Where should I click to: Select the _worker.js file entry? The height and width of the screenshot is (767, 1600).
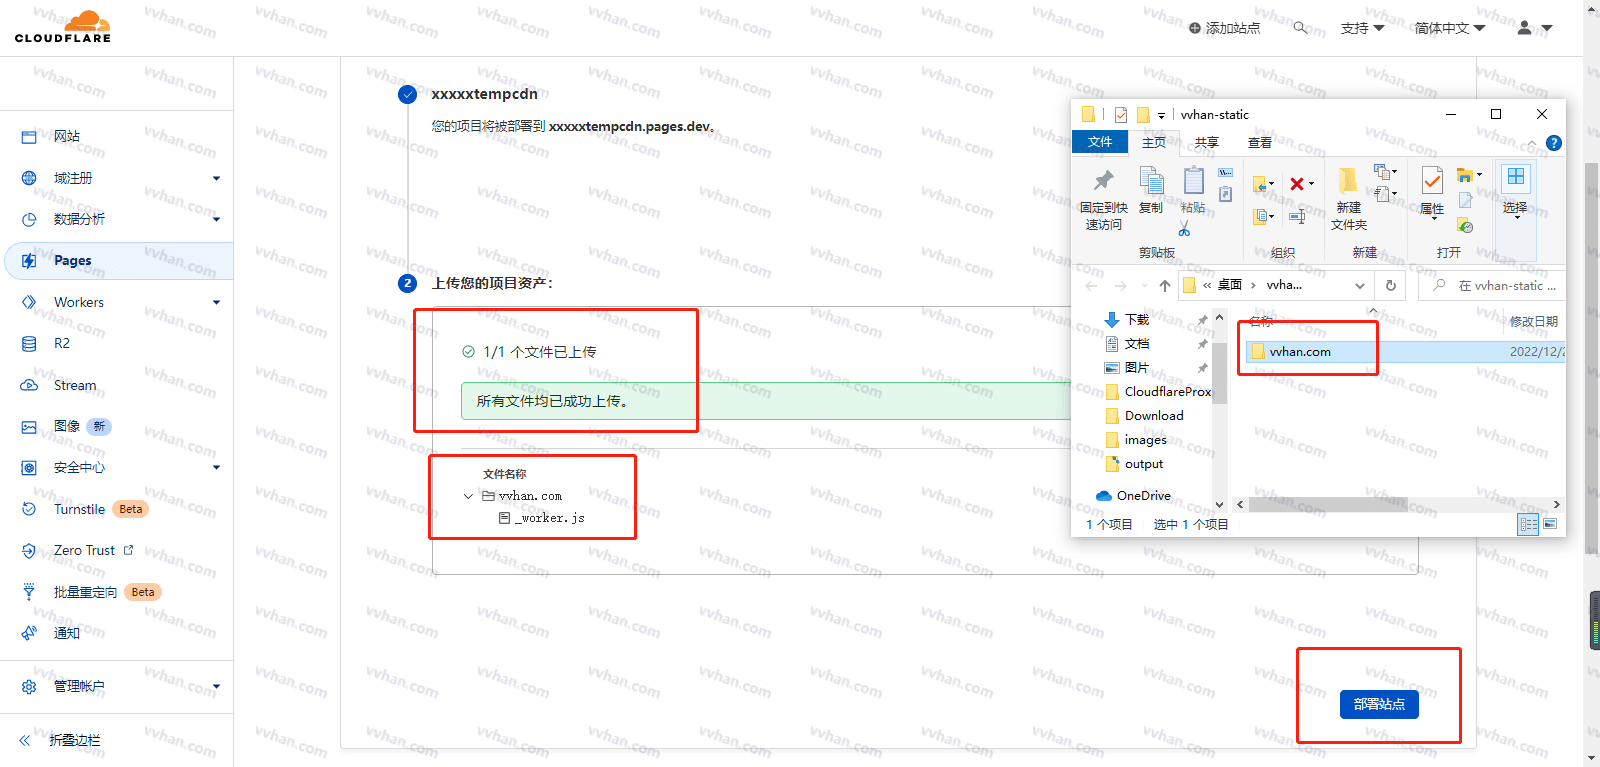pyautogui.click(x=541, y=518)
